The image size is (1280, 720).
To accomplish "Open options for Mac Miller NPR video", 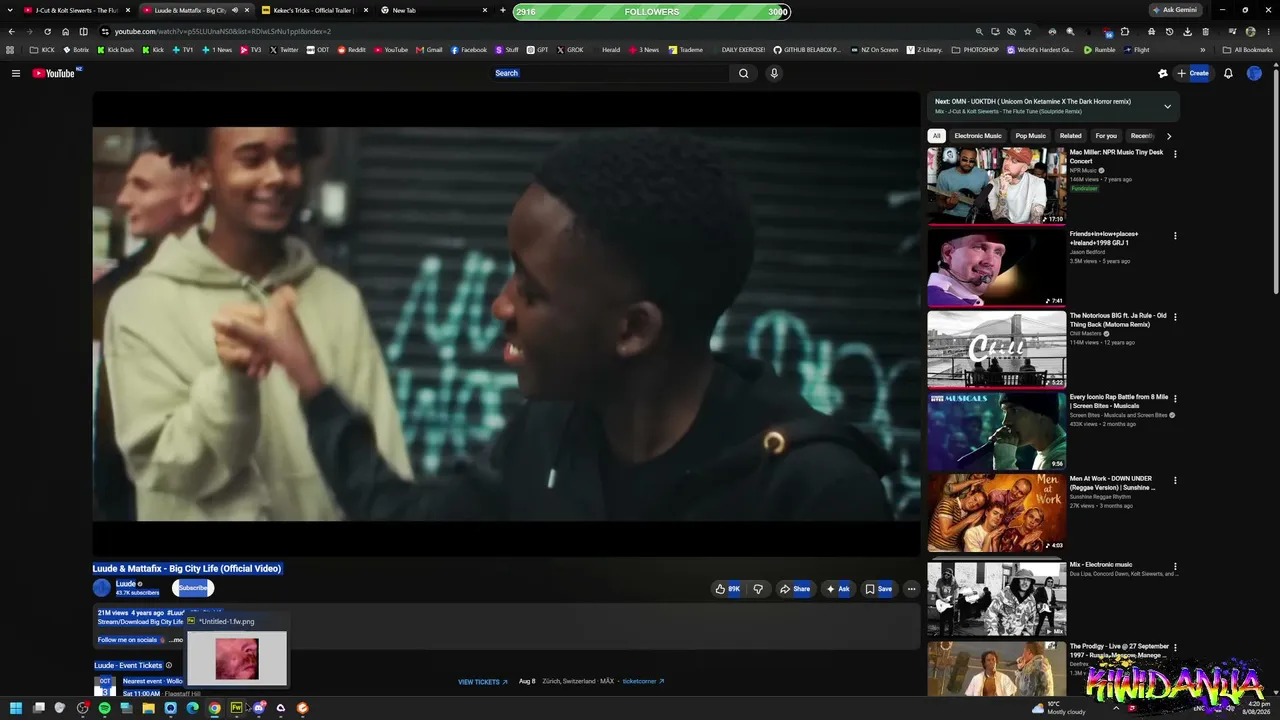I will point(1175,154).
